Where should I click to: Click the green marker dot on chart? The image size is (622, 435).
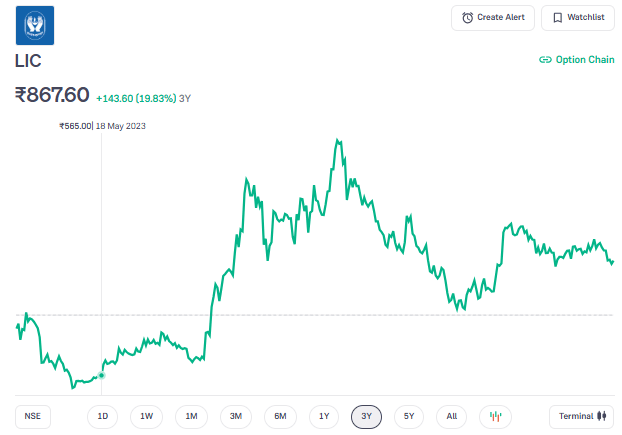coord(101,375)
